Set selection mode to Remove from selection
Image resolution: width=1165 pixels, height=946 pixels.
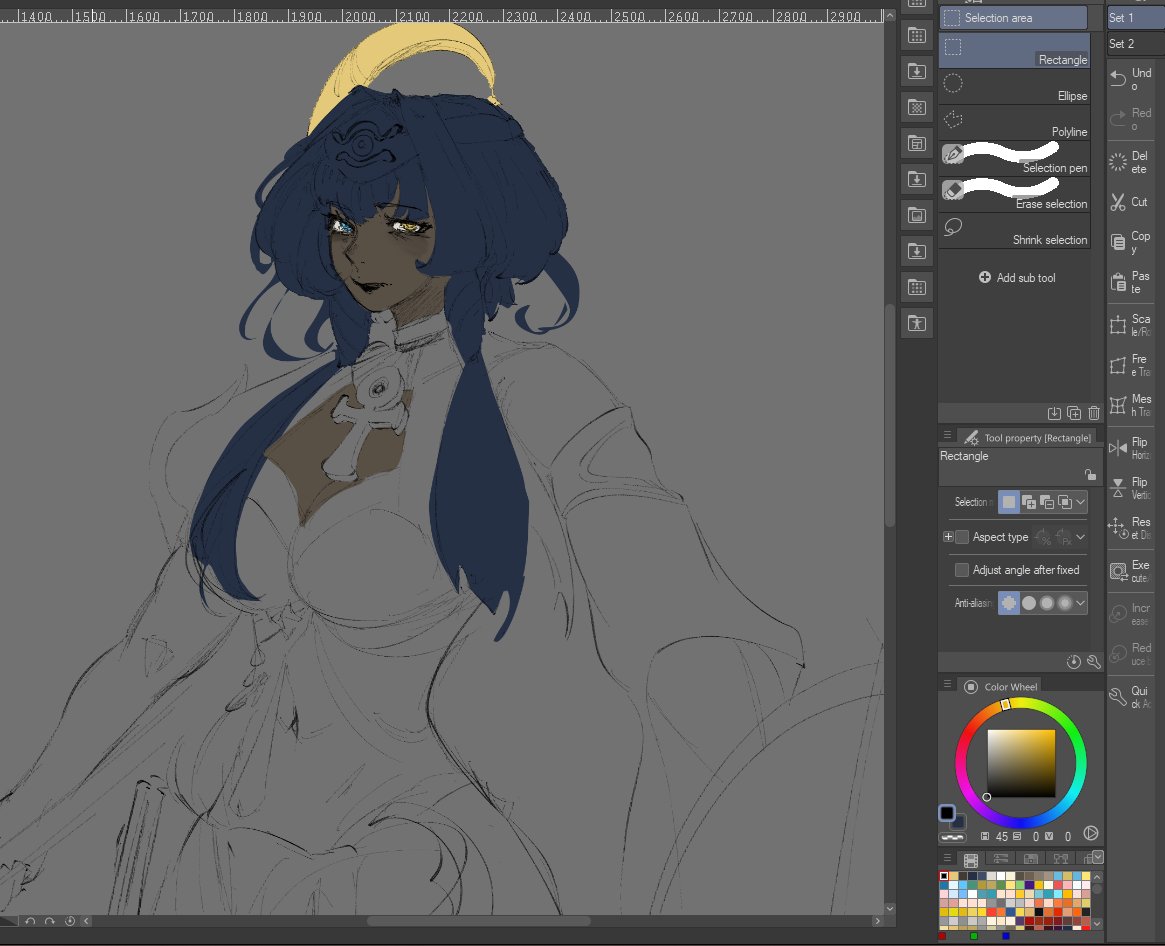coord(1047,502)
